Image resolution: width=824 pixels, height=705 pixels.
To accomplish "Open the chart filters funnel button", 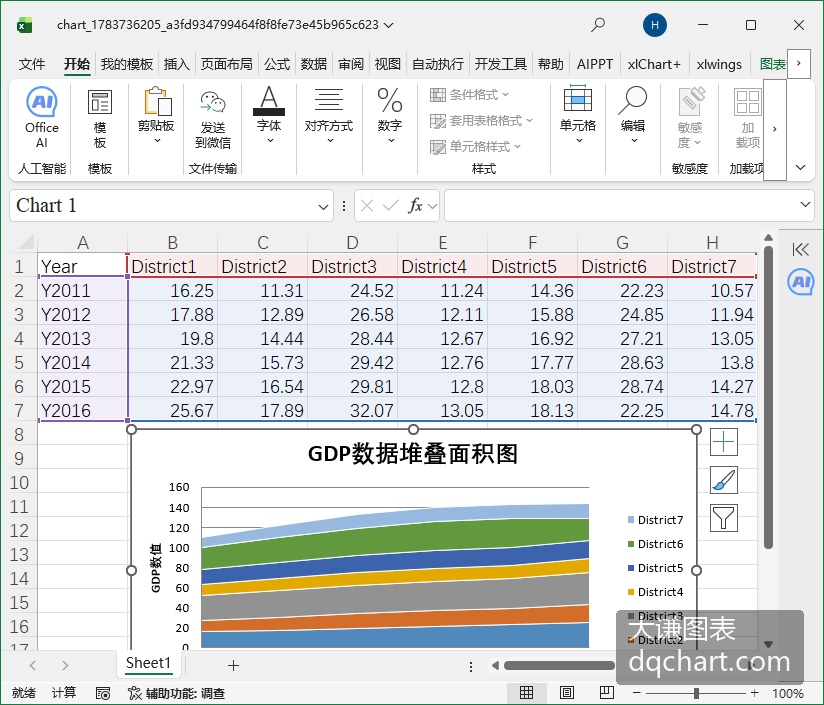I will (x=724, y=517).
